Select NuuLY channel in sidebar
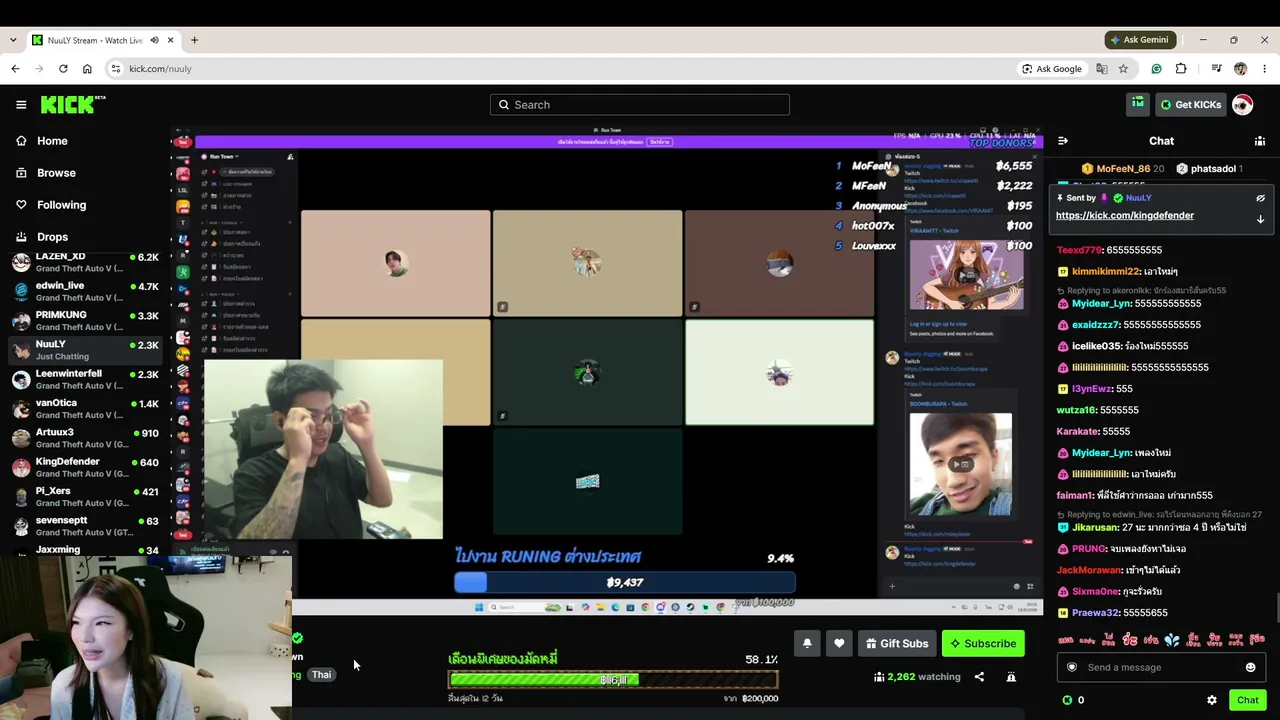The width and height of the screenshot is (1280, 720). pos(84,350)
